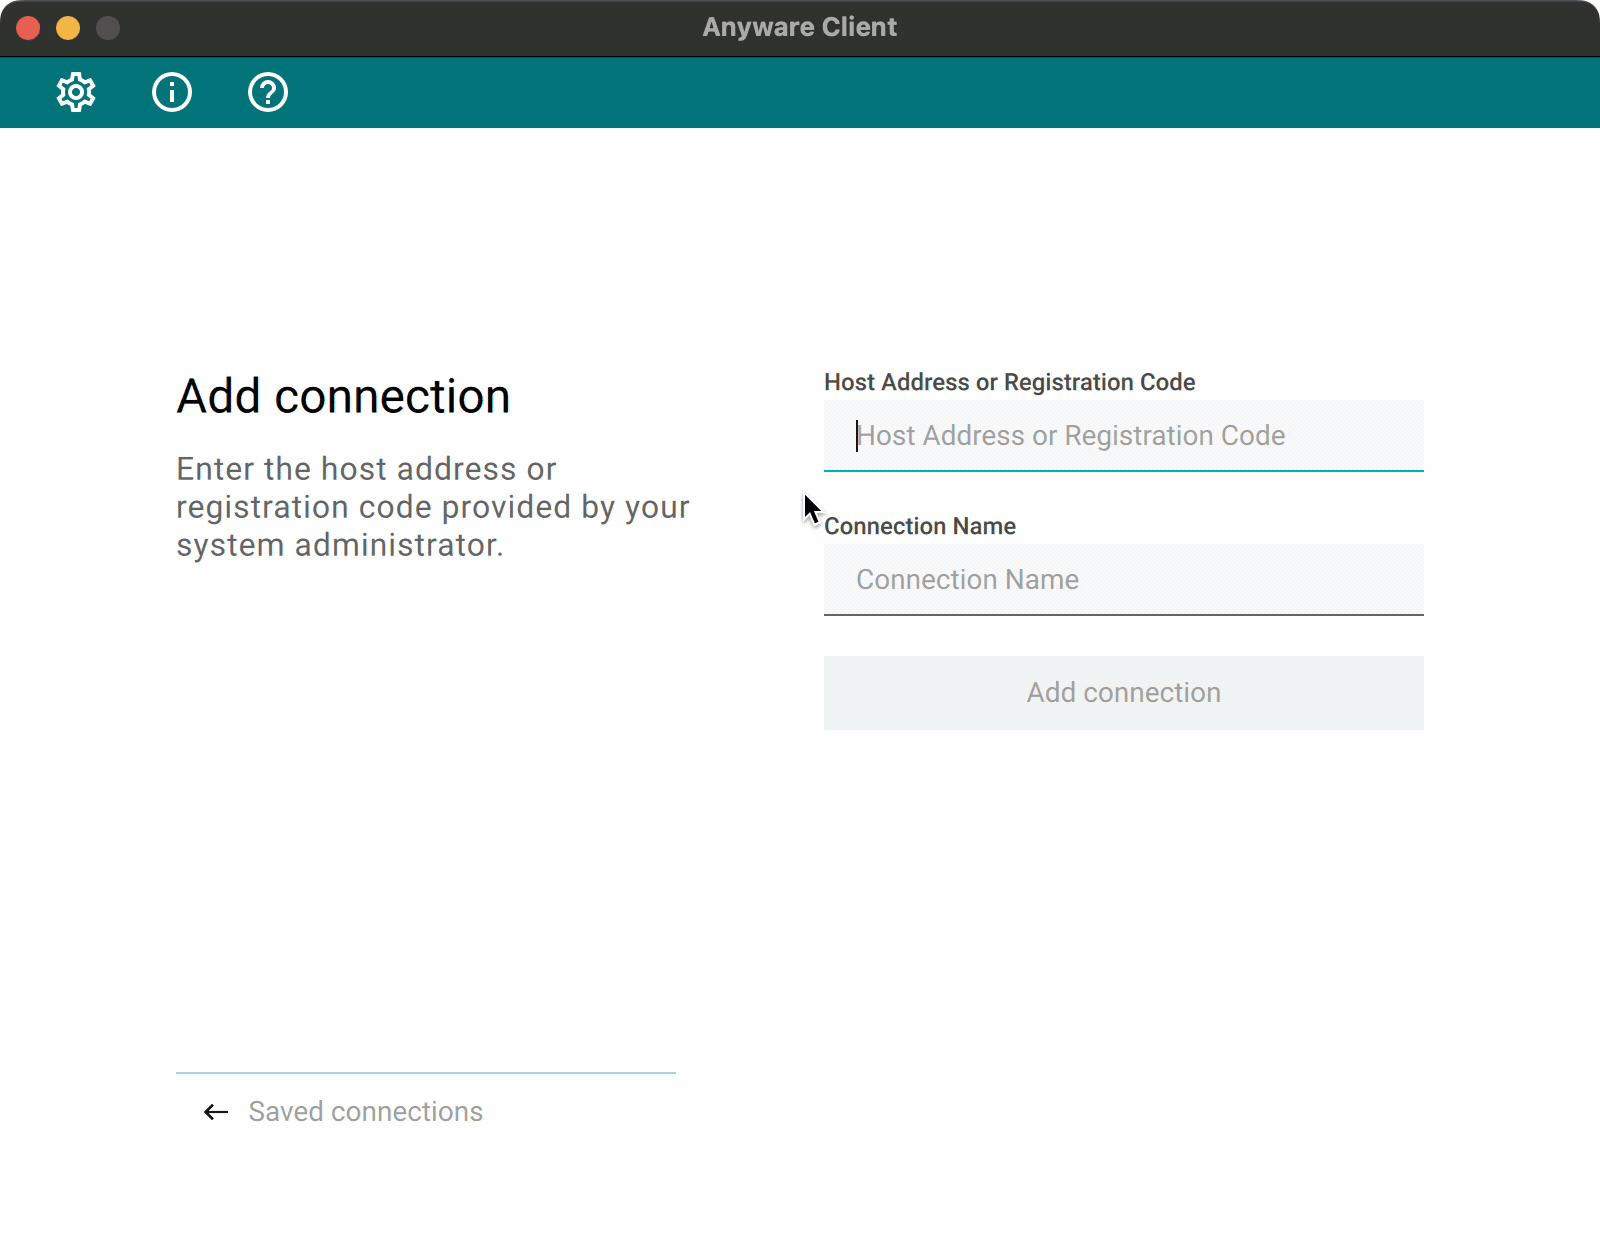1600x1240 pixels.
Task: Click the Host Address or Registration Code field
Action: pyautogui.click(x=1123, y=436)
